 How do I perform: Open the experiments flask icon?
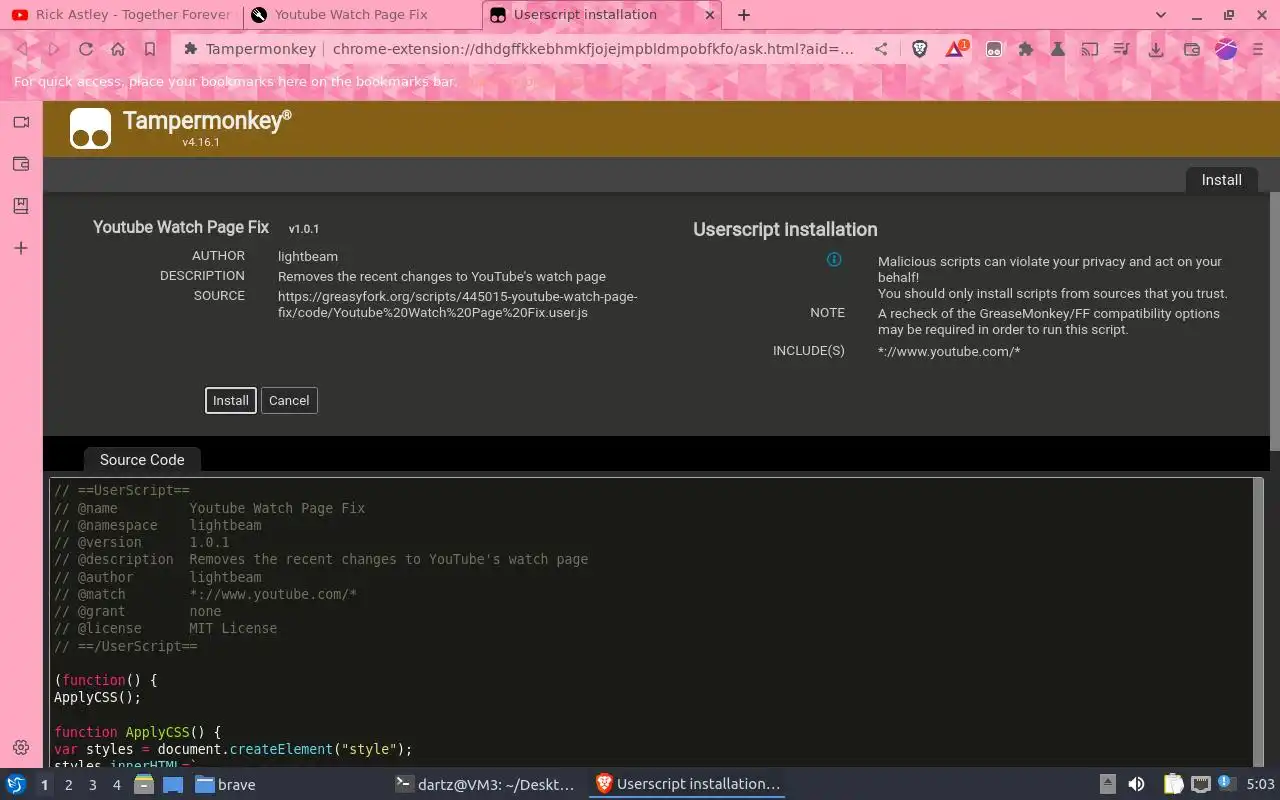1058,49
